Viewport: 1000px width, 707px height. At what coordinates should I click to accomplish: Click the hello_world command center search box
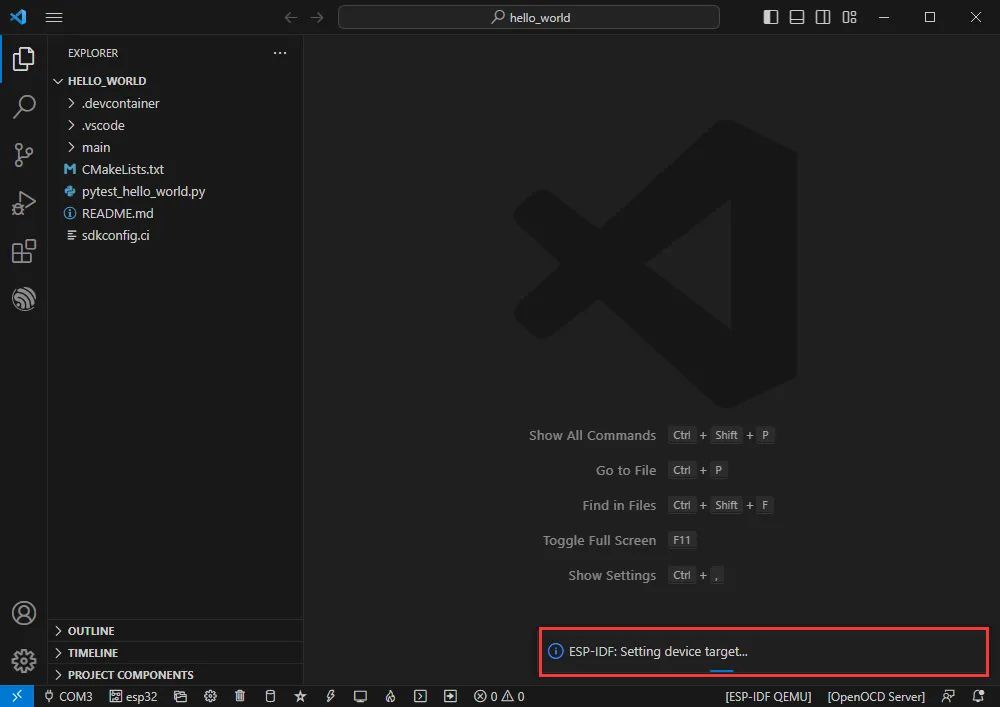click(529, 17)
